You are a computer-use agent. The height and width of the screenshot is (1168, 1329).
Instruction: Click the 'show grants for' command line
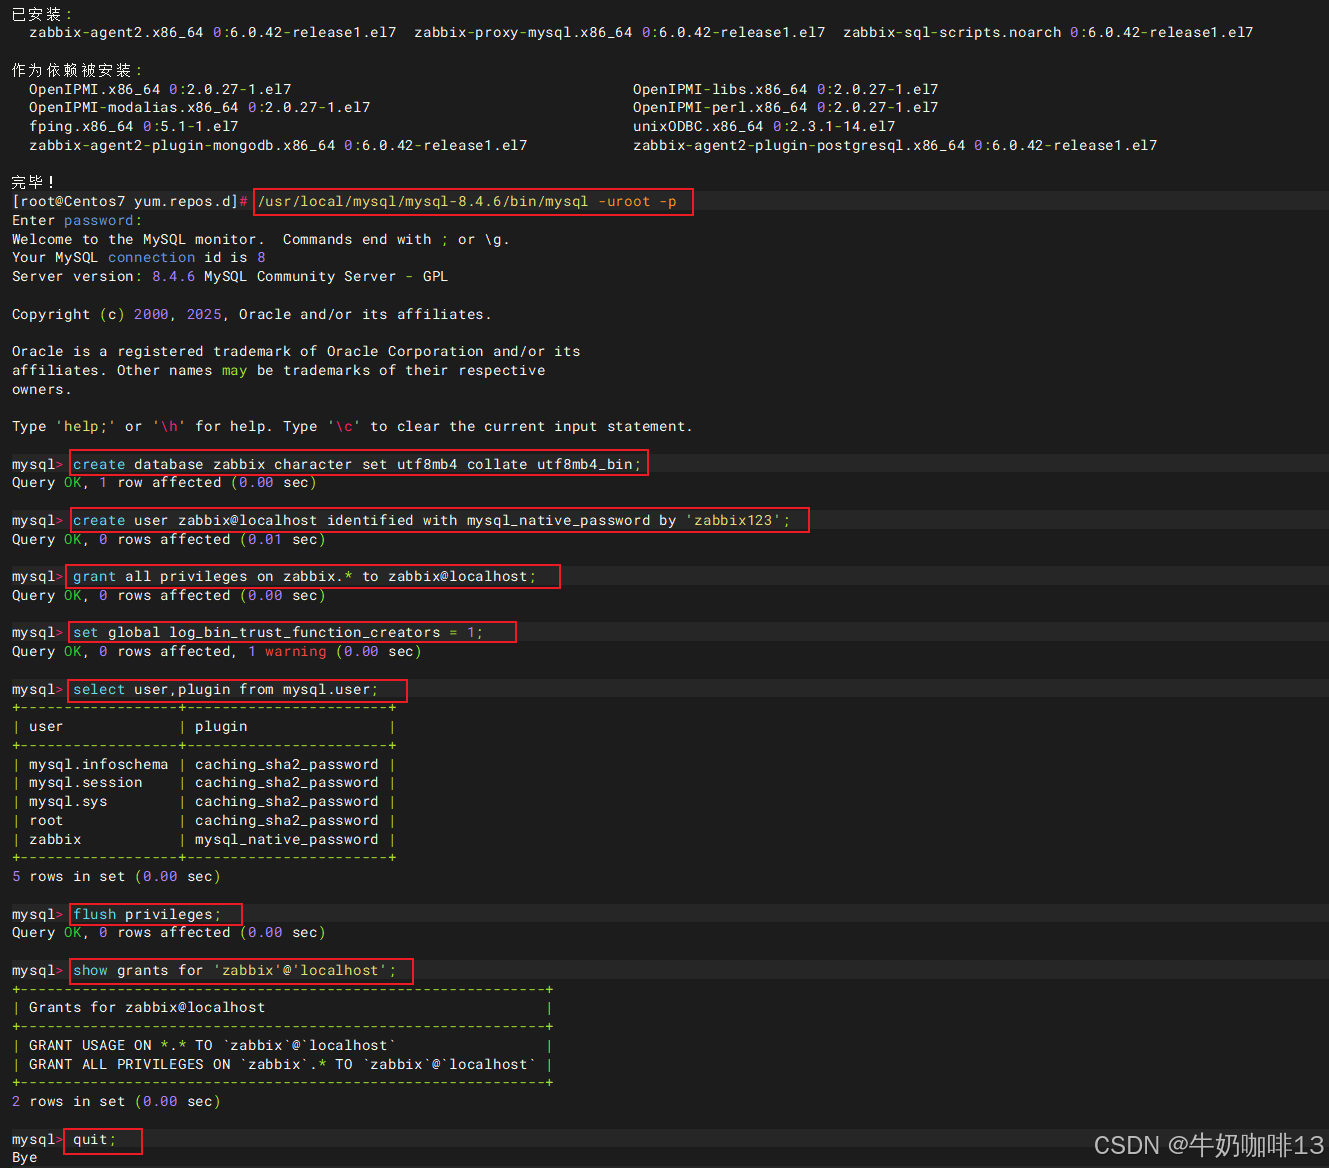[x=234, y=970]
